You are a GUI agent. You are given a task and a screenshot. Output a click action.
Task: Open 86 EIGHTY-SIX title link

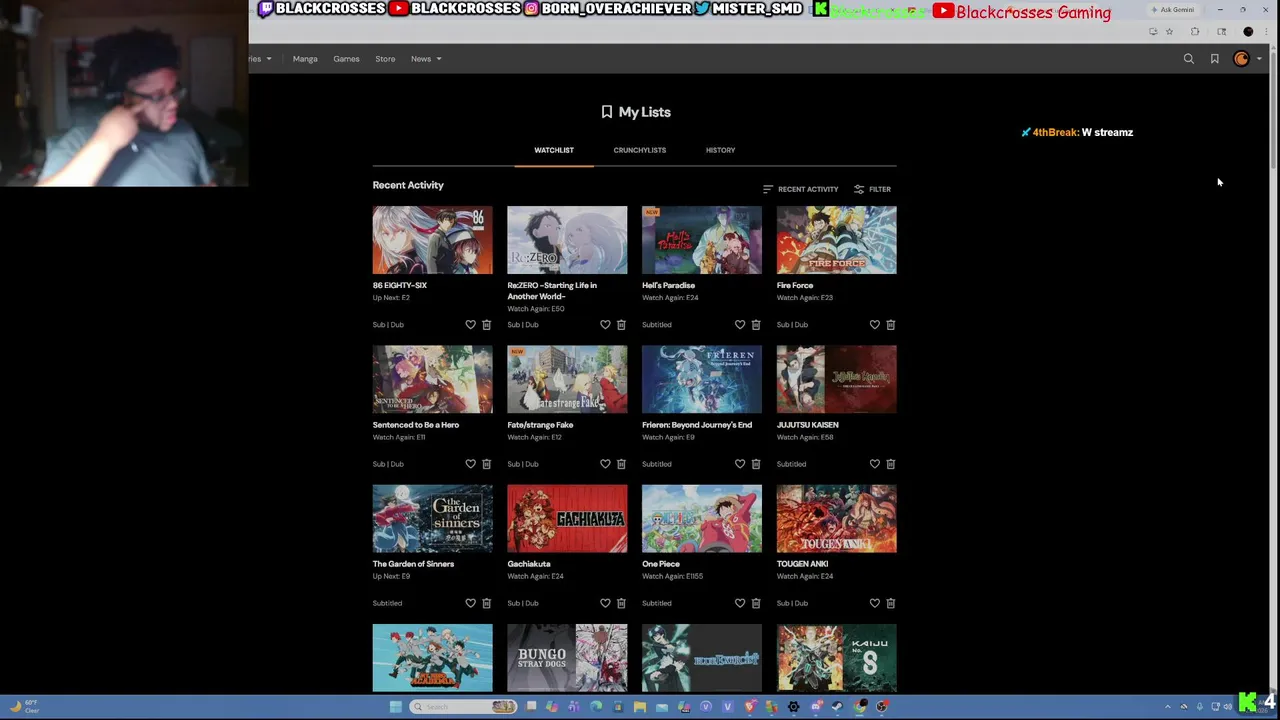click(x=400, y=285)
